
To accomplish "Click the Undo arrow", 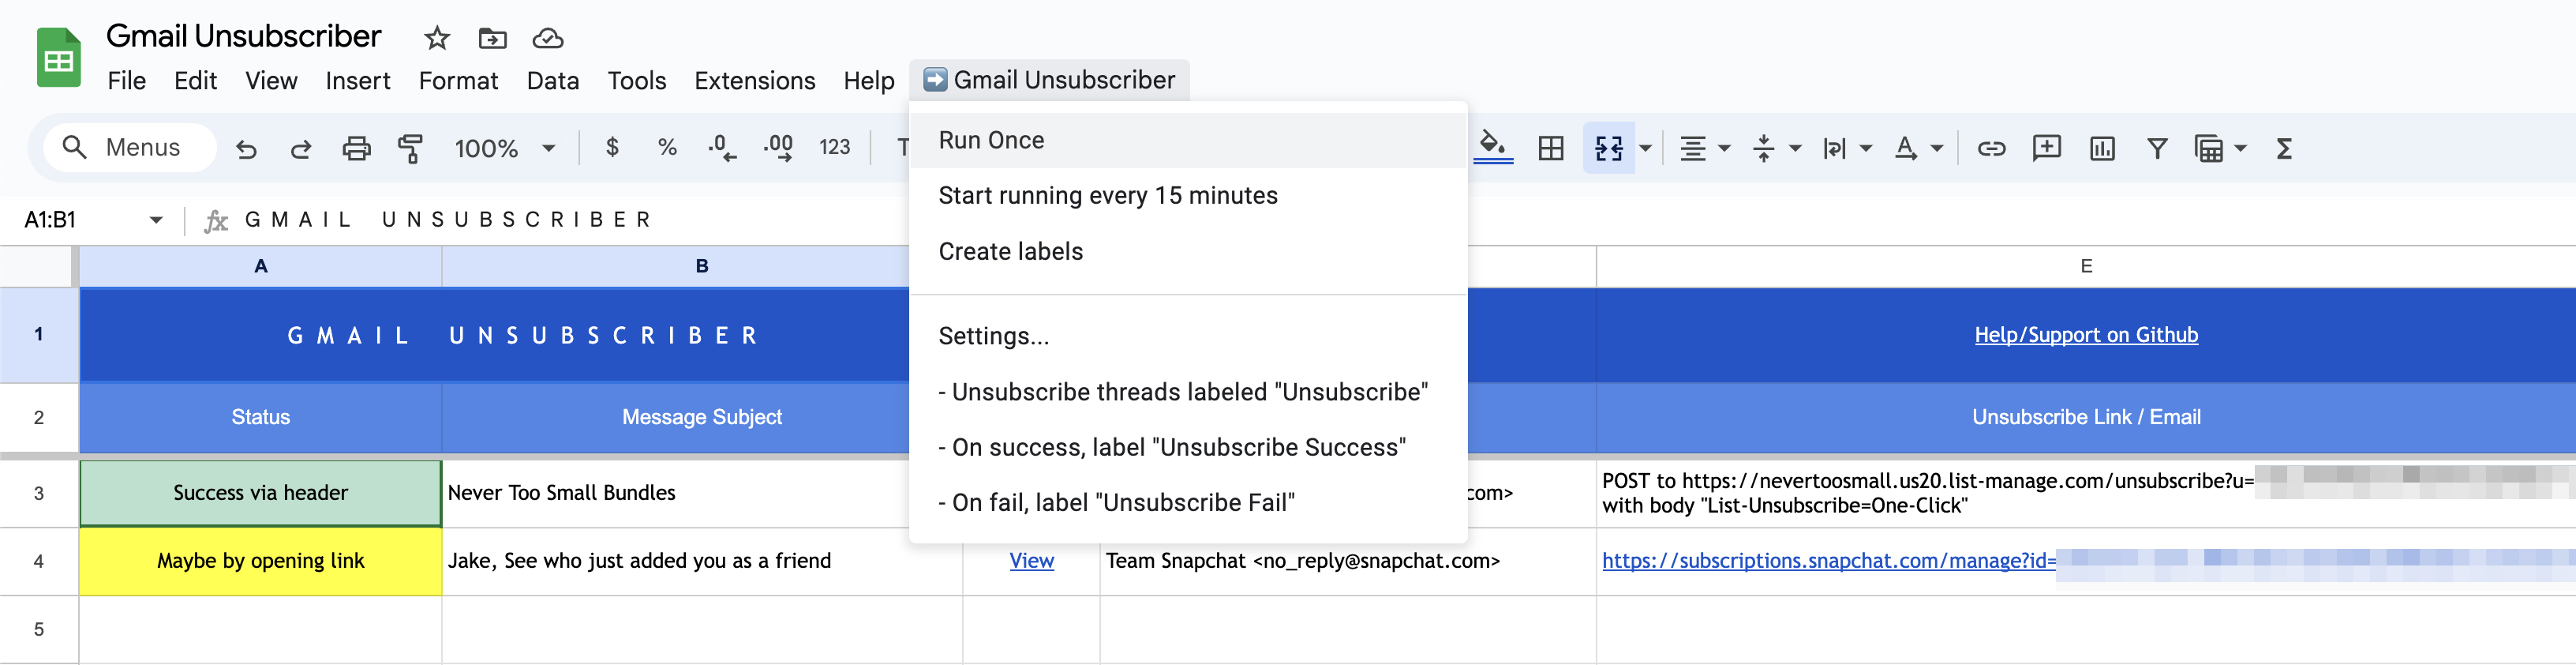I will point(246,148).
